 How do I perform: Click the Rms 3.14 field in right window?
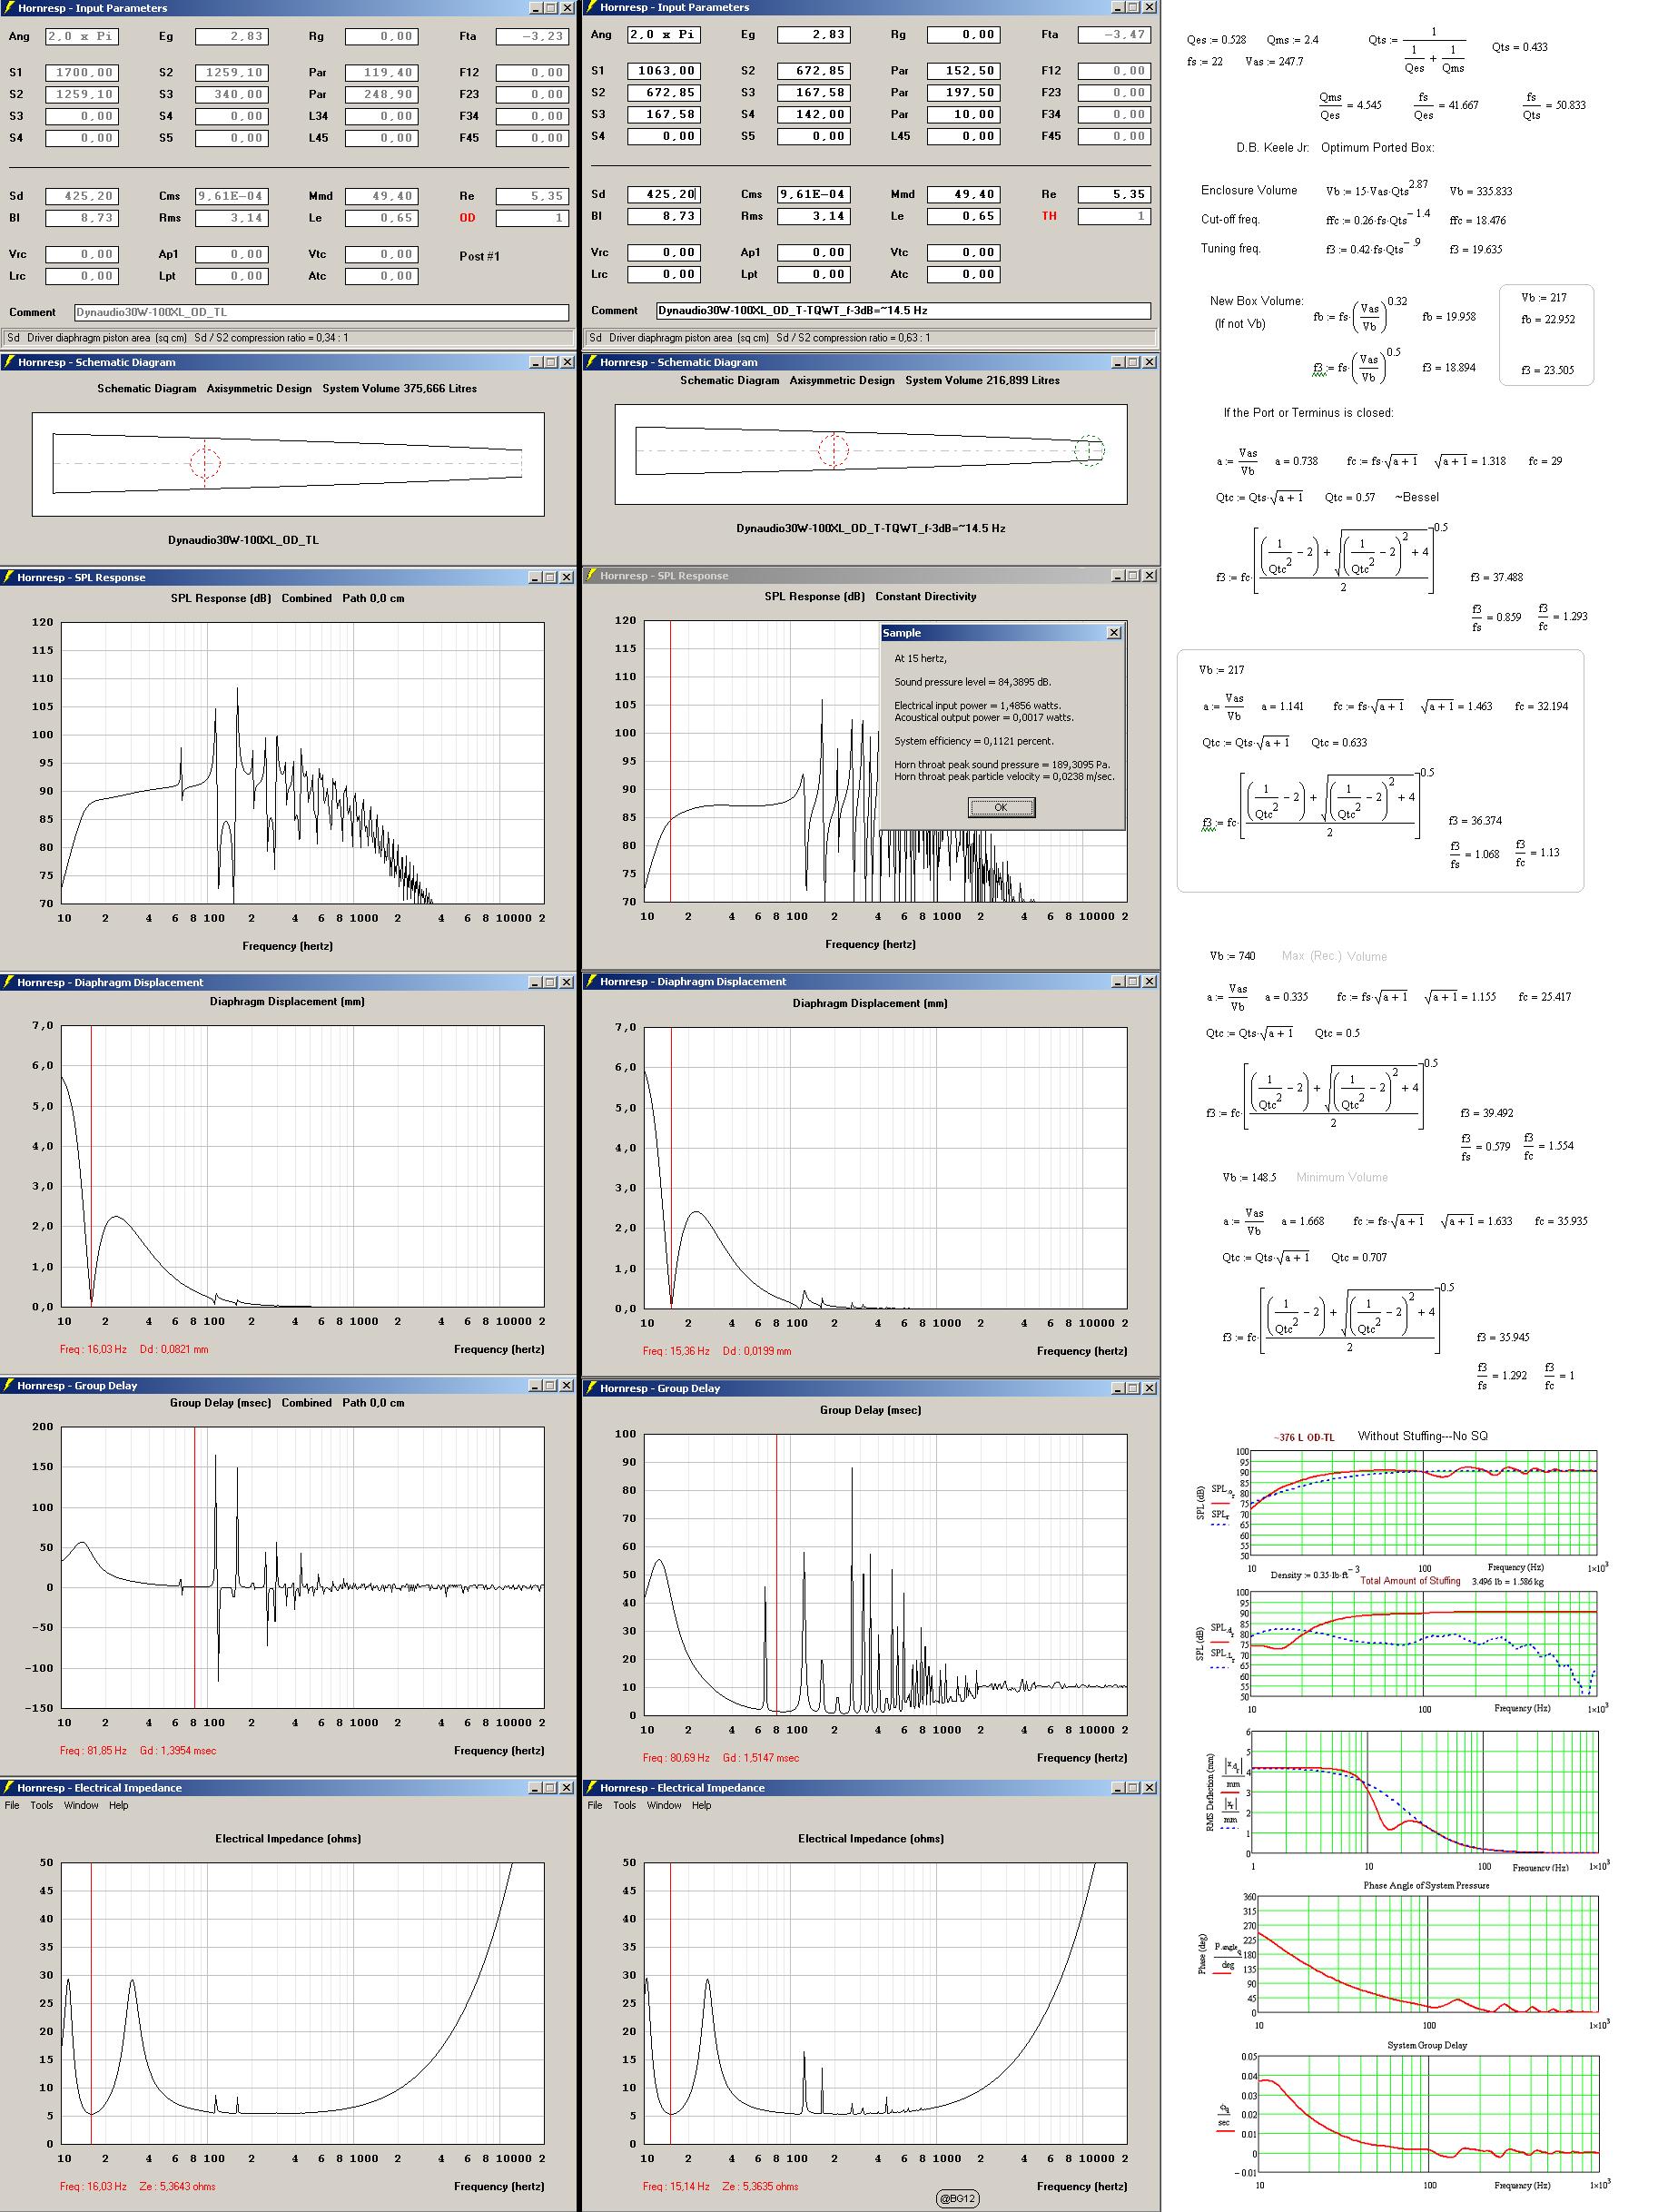814,216
